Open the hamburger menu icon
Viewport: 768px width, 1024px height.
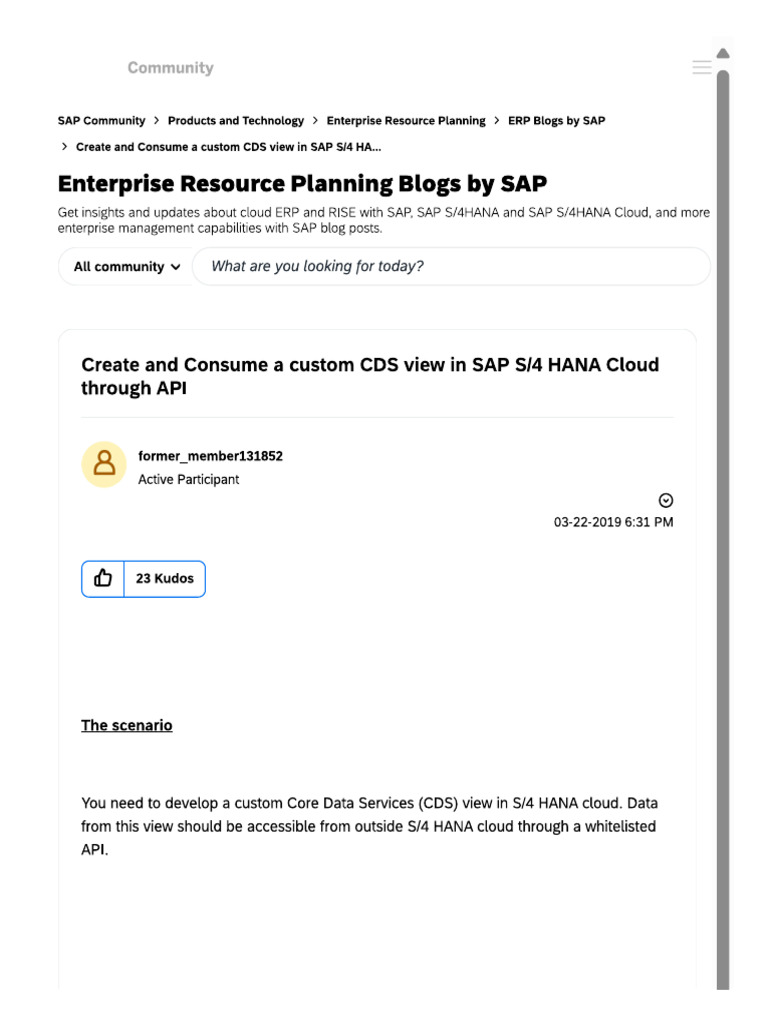(702, 68)
